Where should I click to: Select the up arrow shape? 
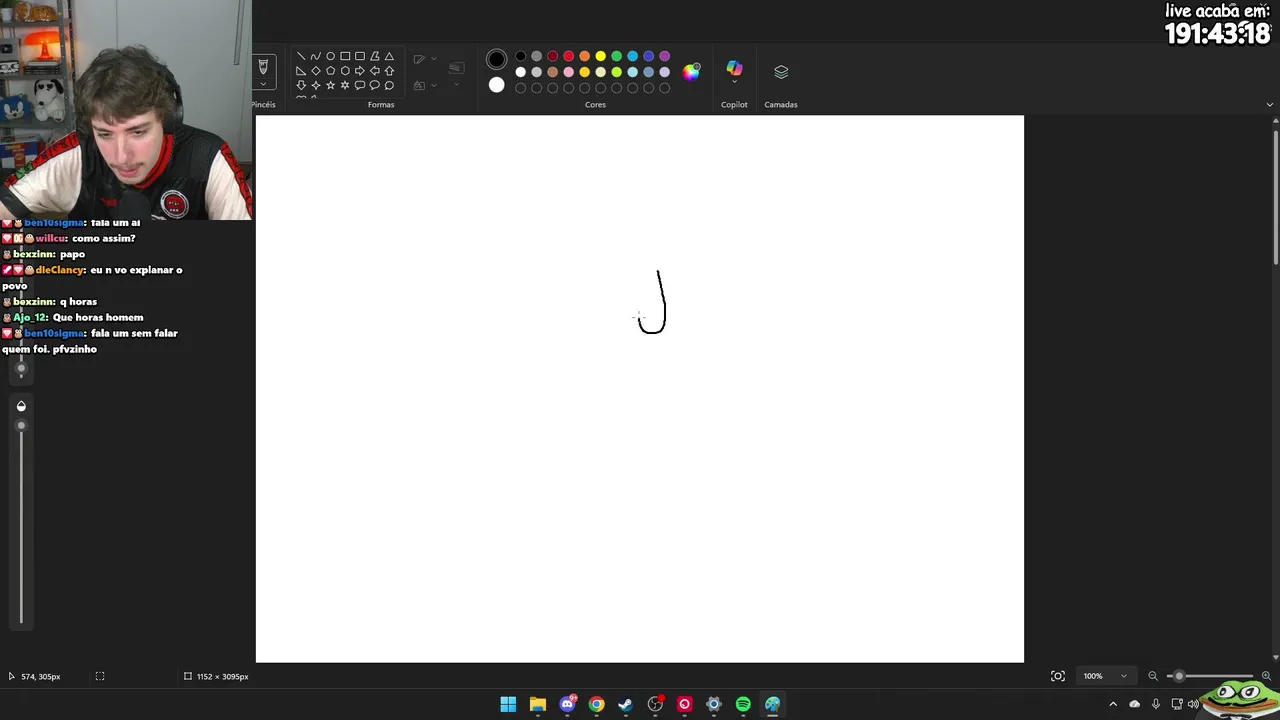[x=389, y=71]
